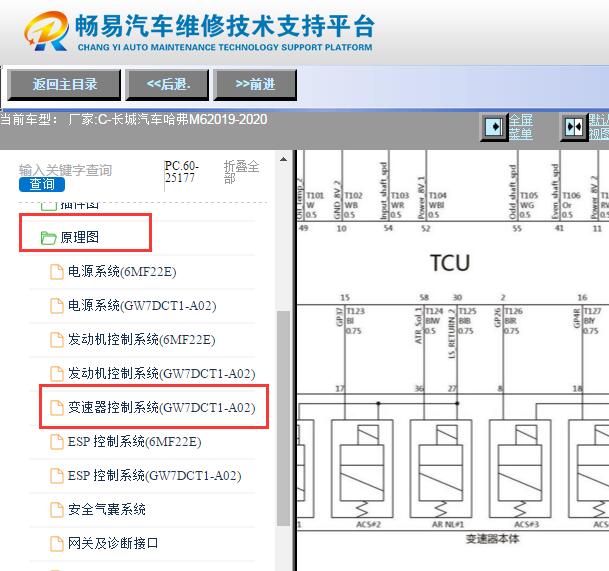Viewport: 609px width, 571px height.
Task: Click the ACS#2 solenoid symbol
Action: click(362, 469)
